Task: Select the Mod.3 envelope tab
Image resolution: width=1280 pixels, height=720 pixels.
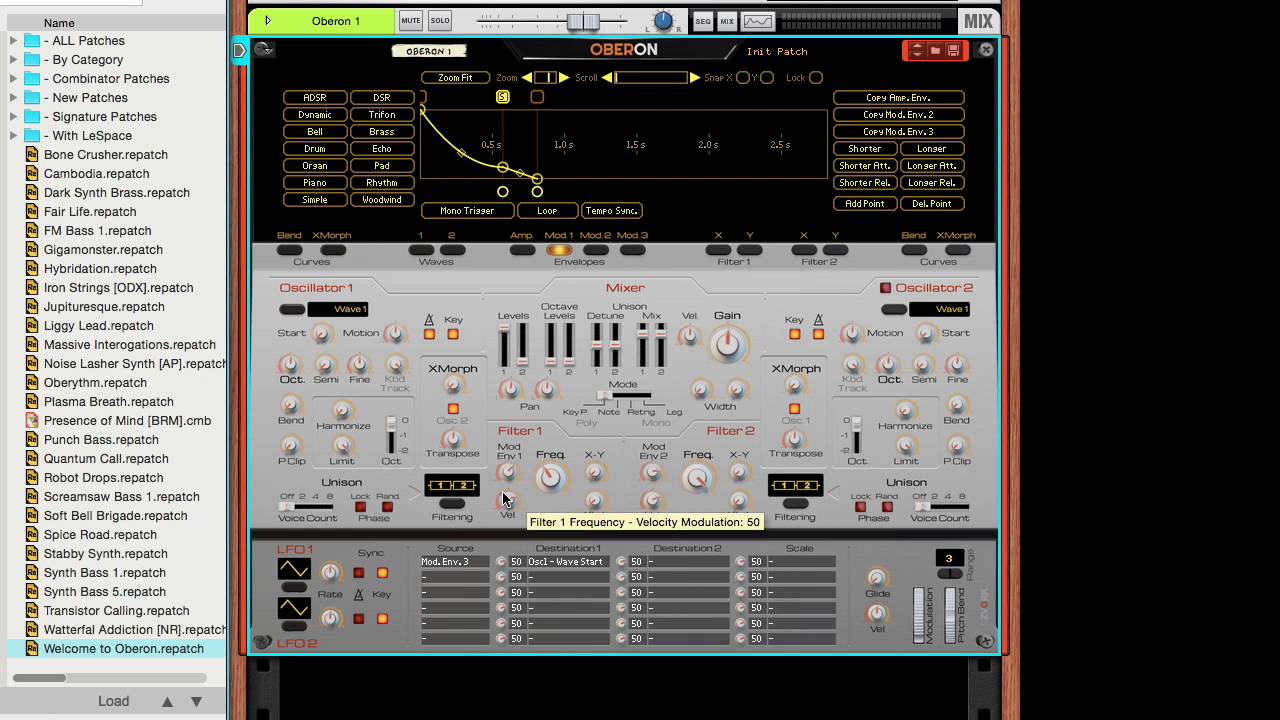Action: click(632, 250)
